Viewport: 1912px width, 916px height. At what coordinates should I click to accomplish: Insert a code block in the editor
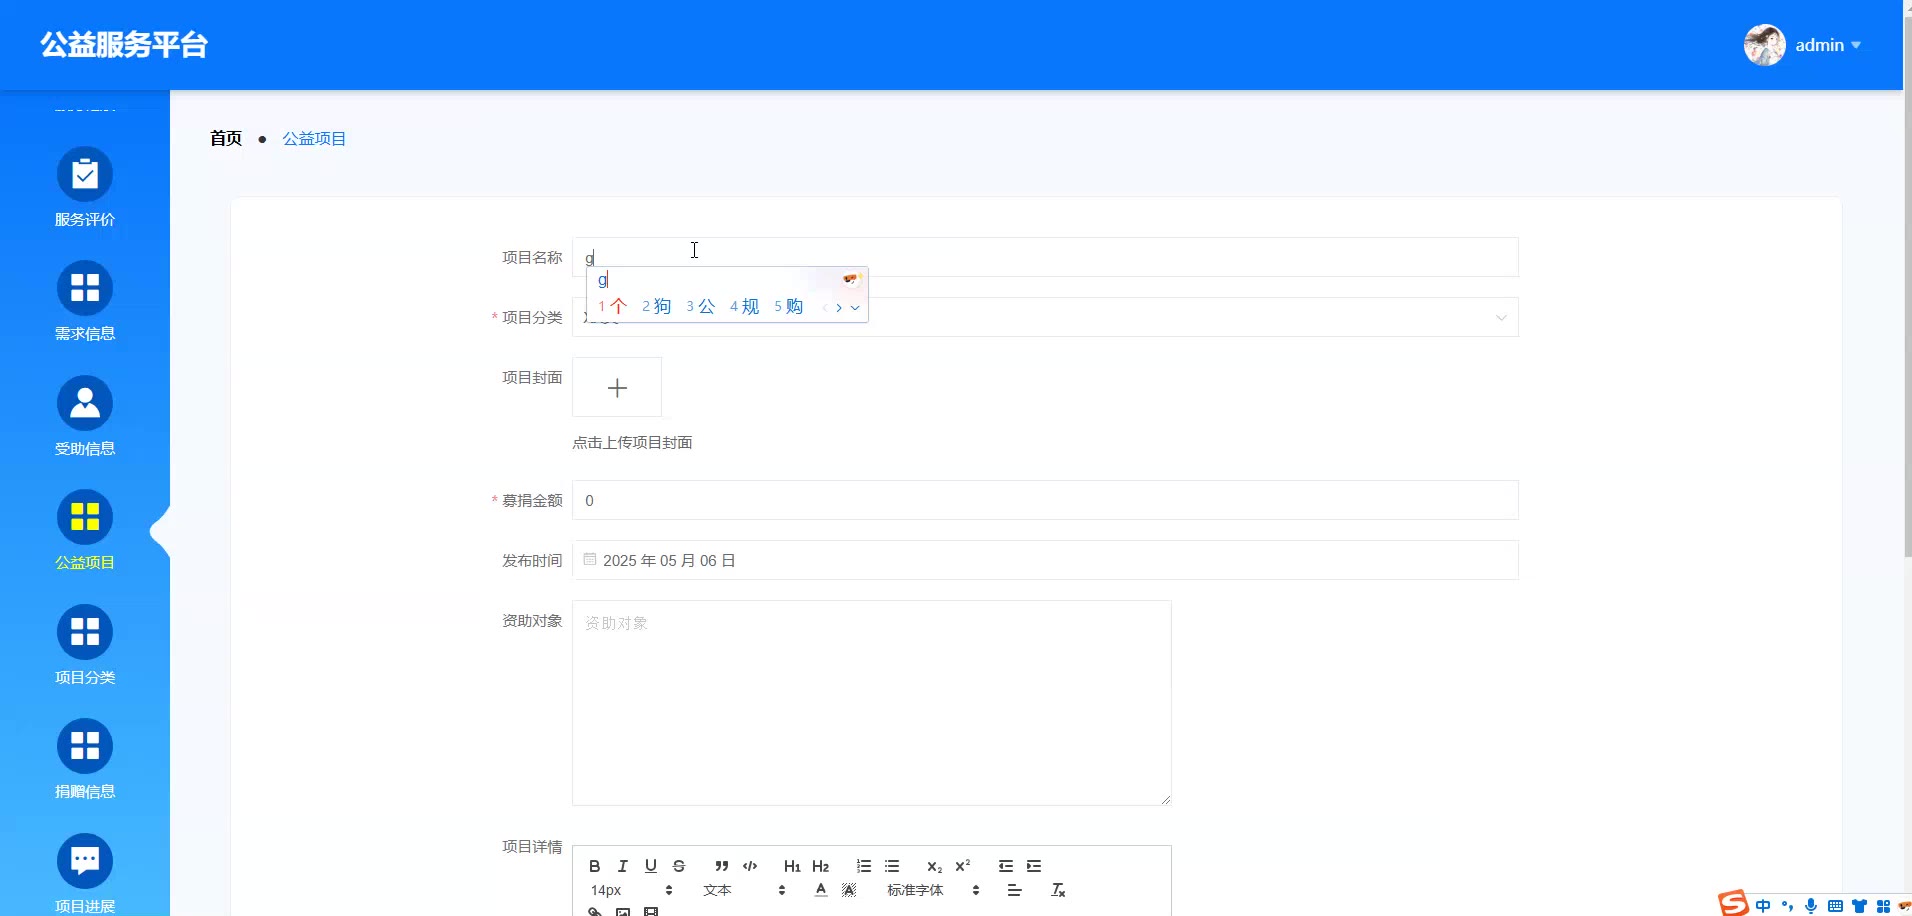click(x=750, y=866)
